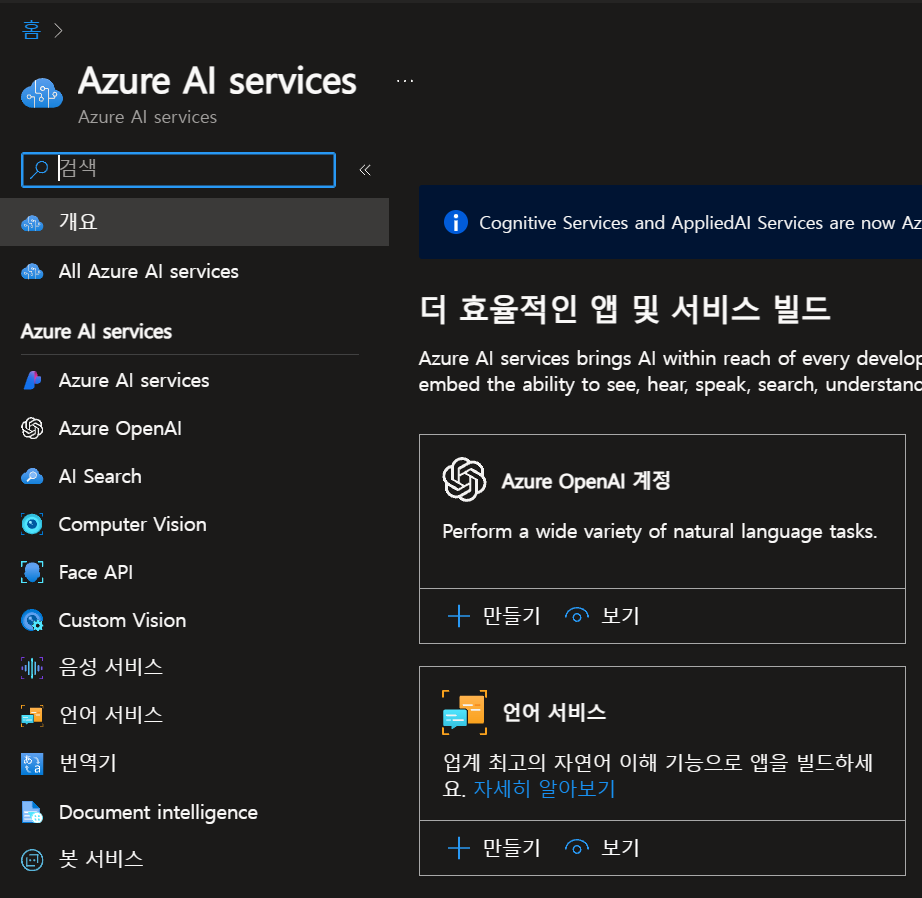Click the breadcrumb chevron after 홈

[x=58, y=31]
